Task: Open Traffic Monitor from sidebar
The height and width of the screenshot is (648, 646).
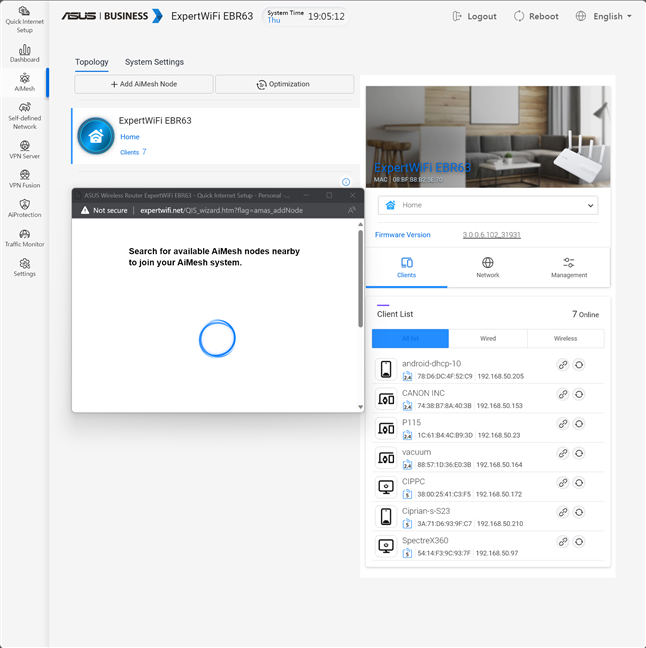Action: [x=24, y=237]
